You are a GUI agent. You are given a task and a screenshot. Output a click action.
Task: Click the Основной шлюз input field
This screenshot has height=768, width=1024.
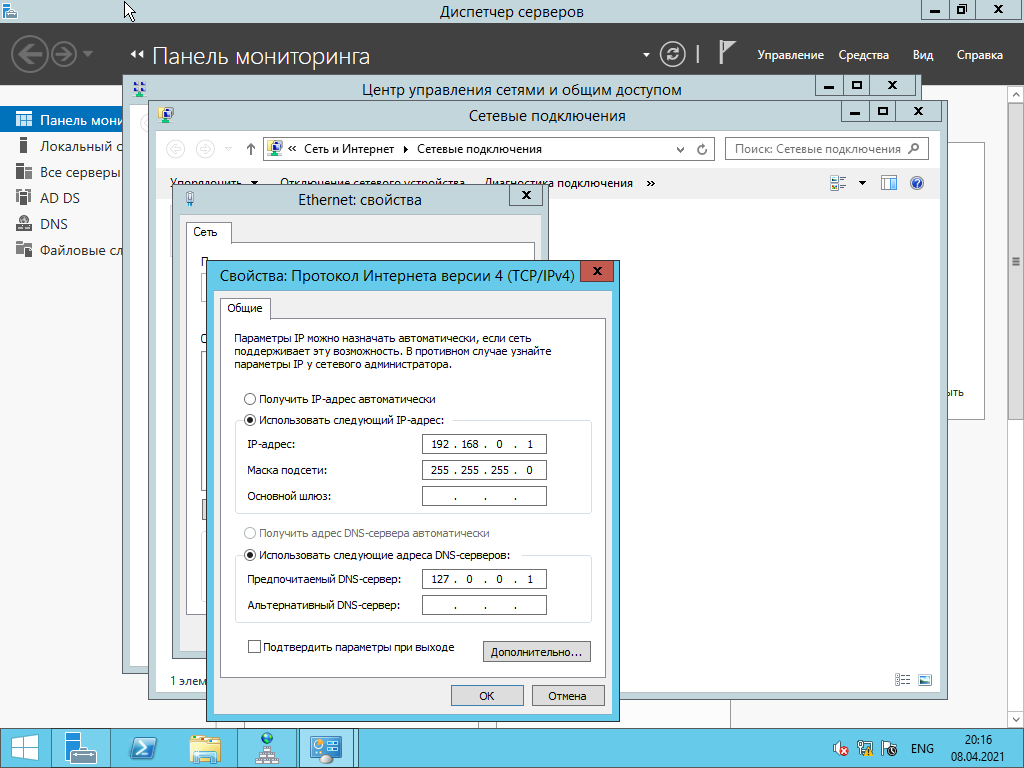[484, 496]
